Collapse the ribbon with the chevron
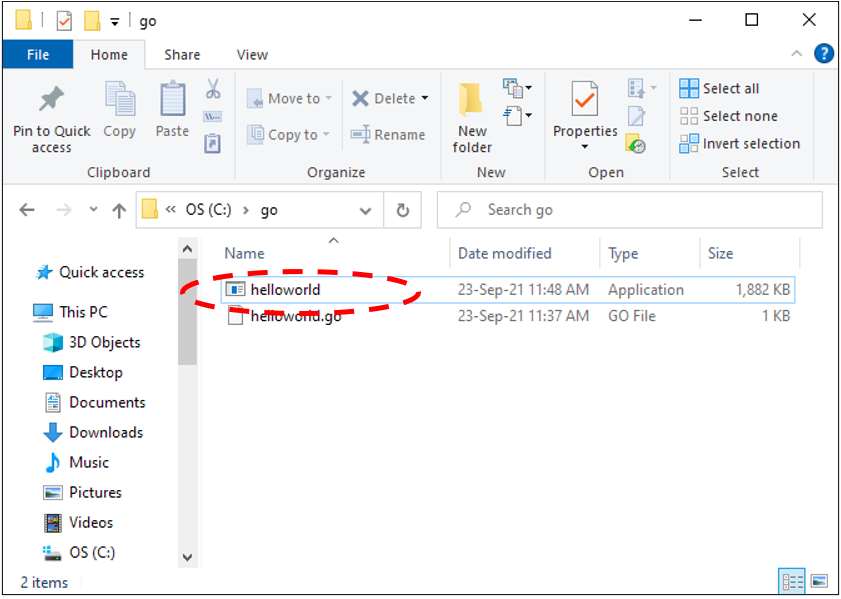The image size is (841, 599). pyautogui.click(x=797, y=55)
